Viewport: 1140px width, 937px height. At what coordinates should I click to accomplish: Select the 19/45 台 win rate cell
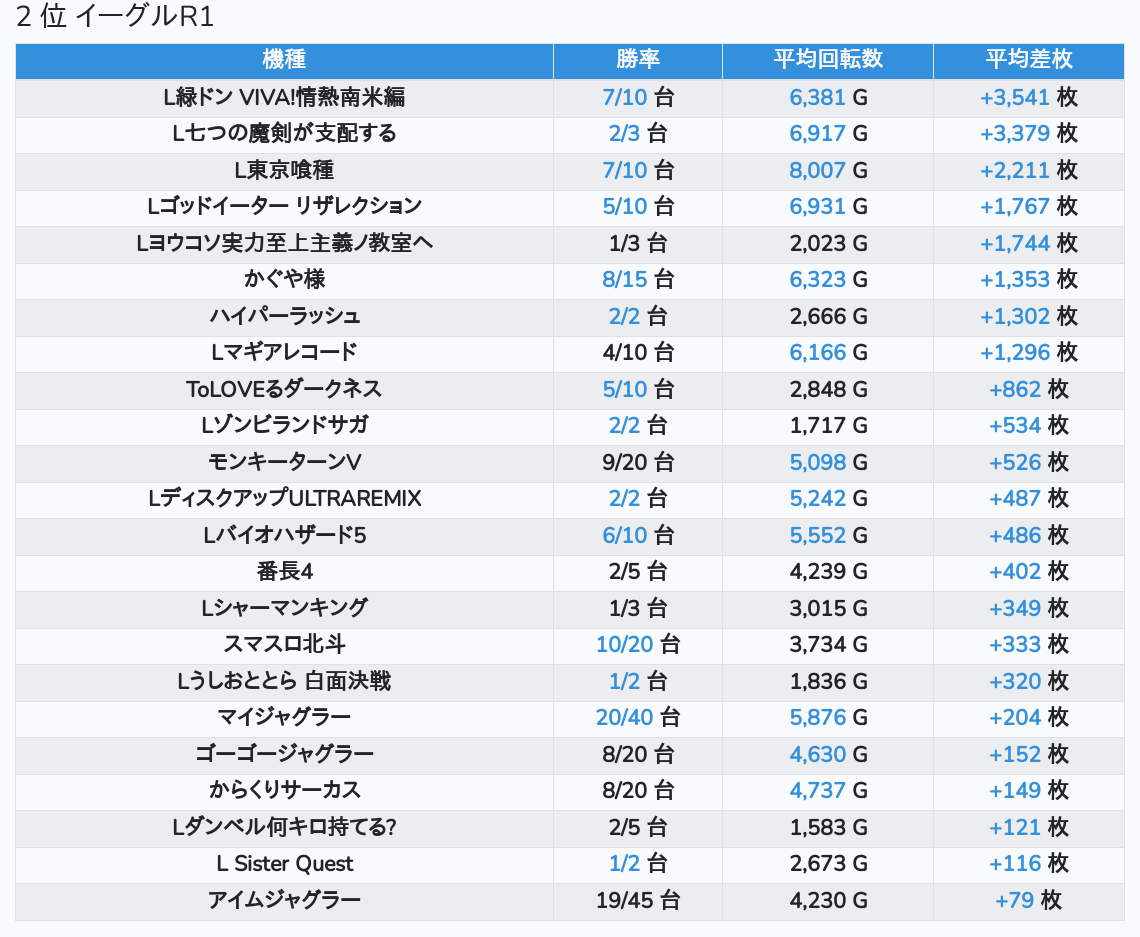(x=638, y=900)
